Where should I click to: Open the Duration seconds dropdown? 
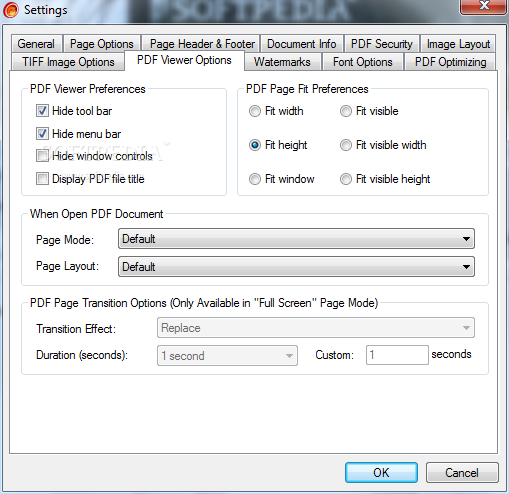tap(227, 356)
